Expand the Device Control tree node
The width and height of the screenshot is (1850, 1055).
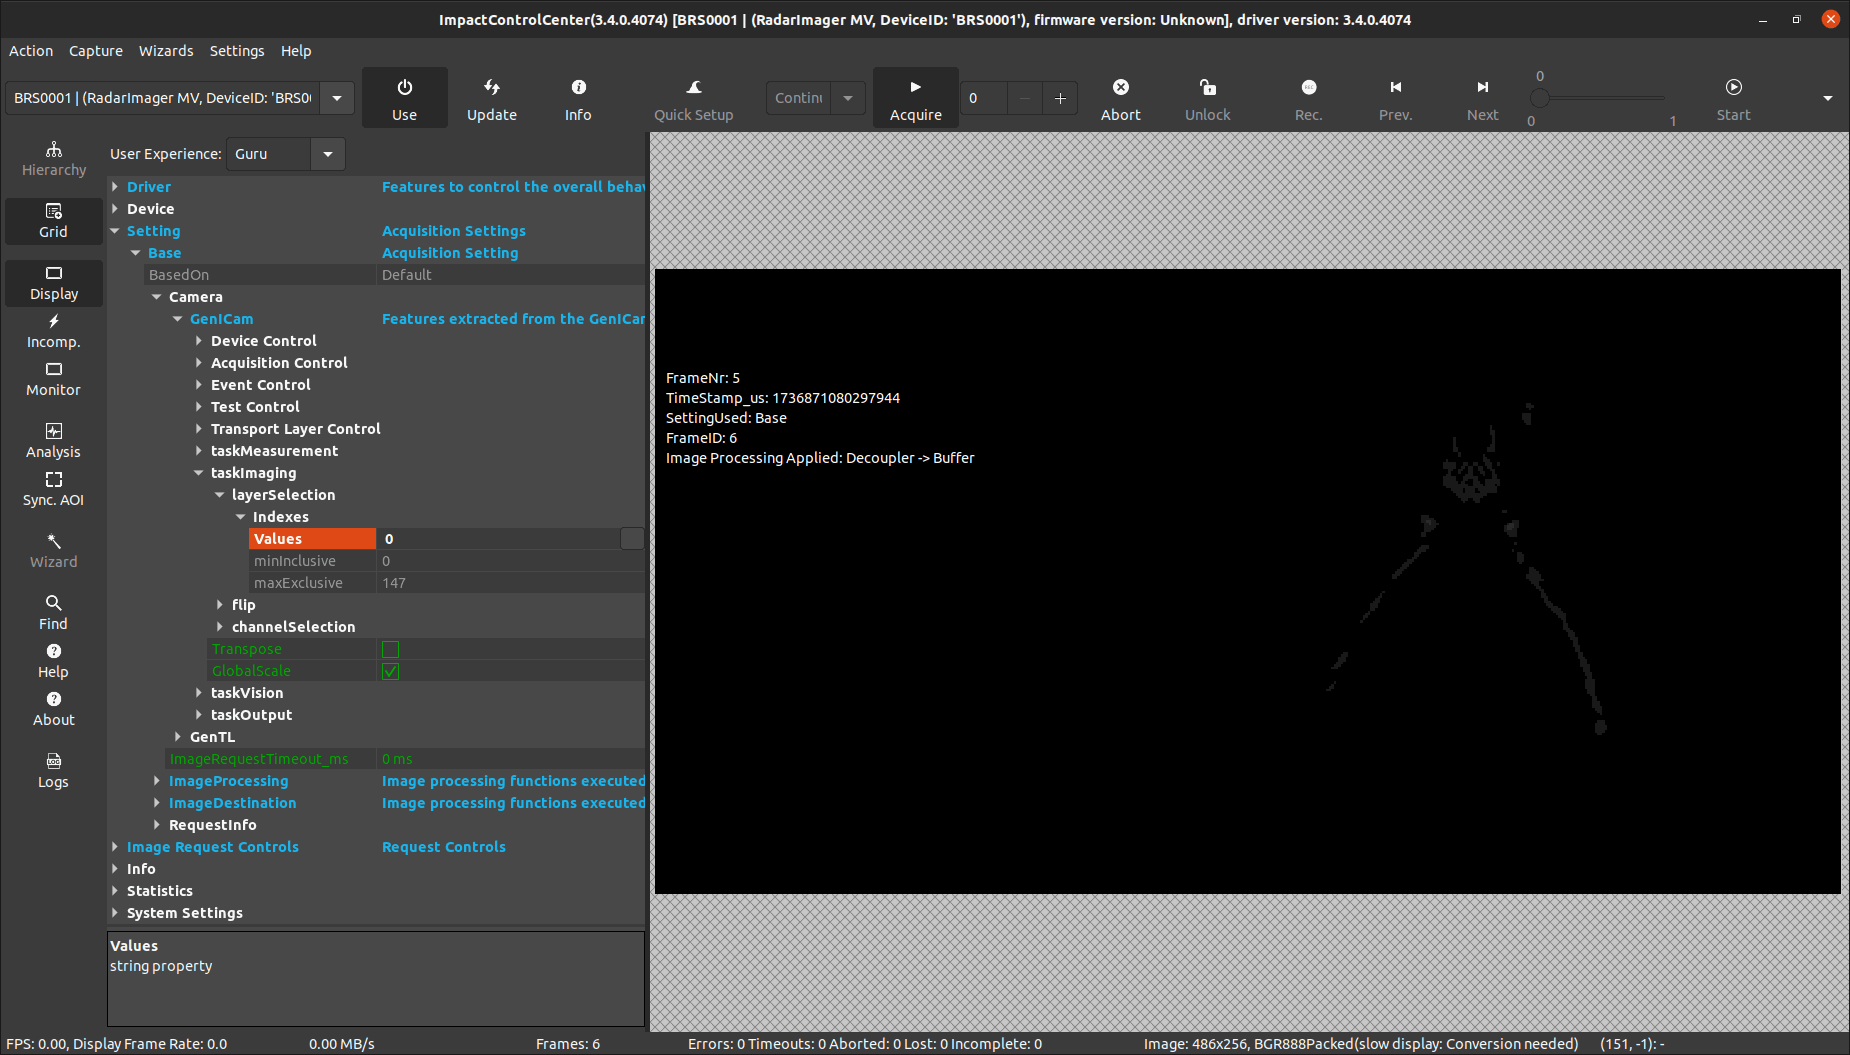pos(199,341)
